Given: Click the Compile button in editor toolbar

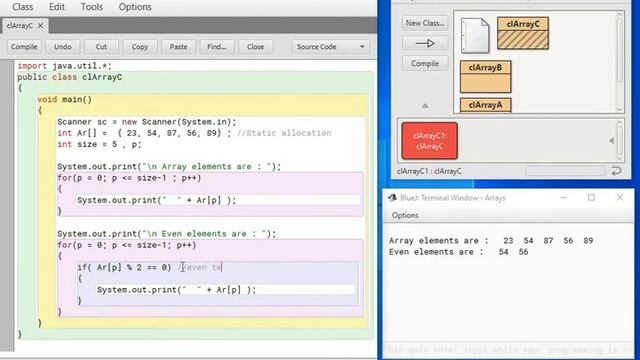Looking at the screenshot, I should click(24, 47).
